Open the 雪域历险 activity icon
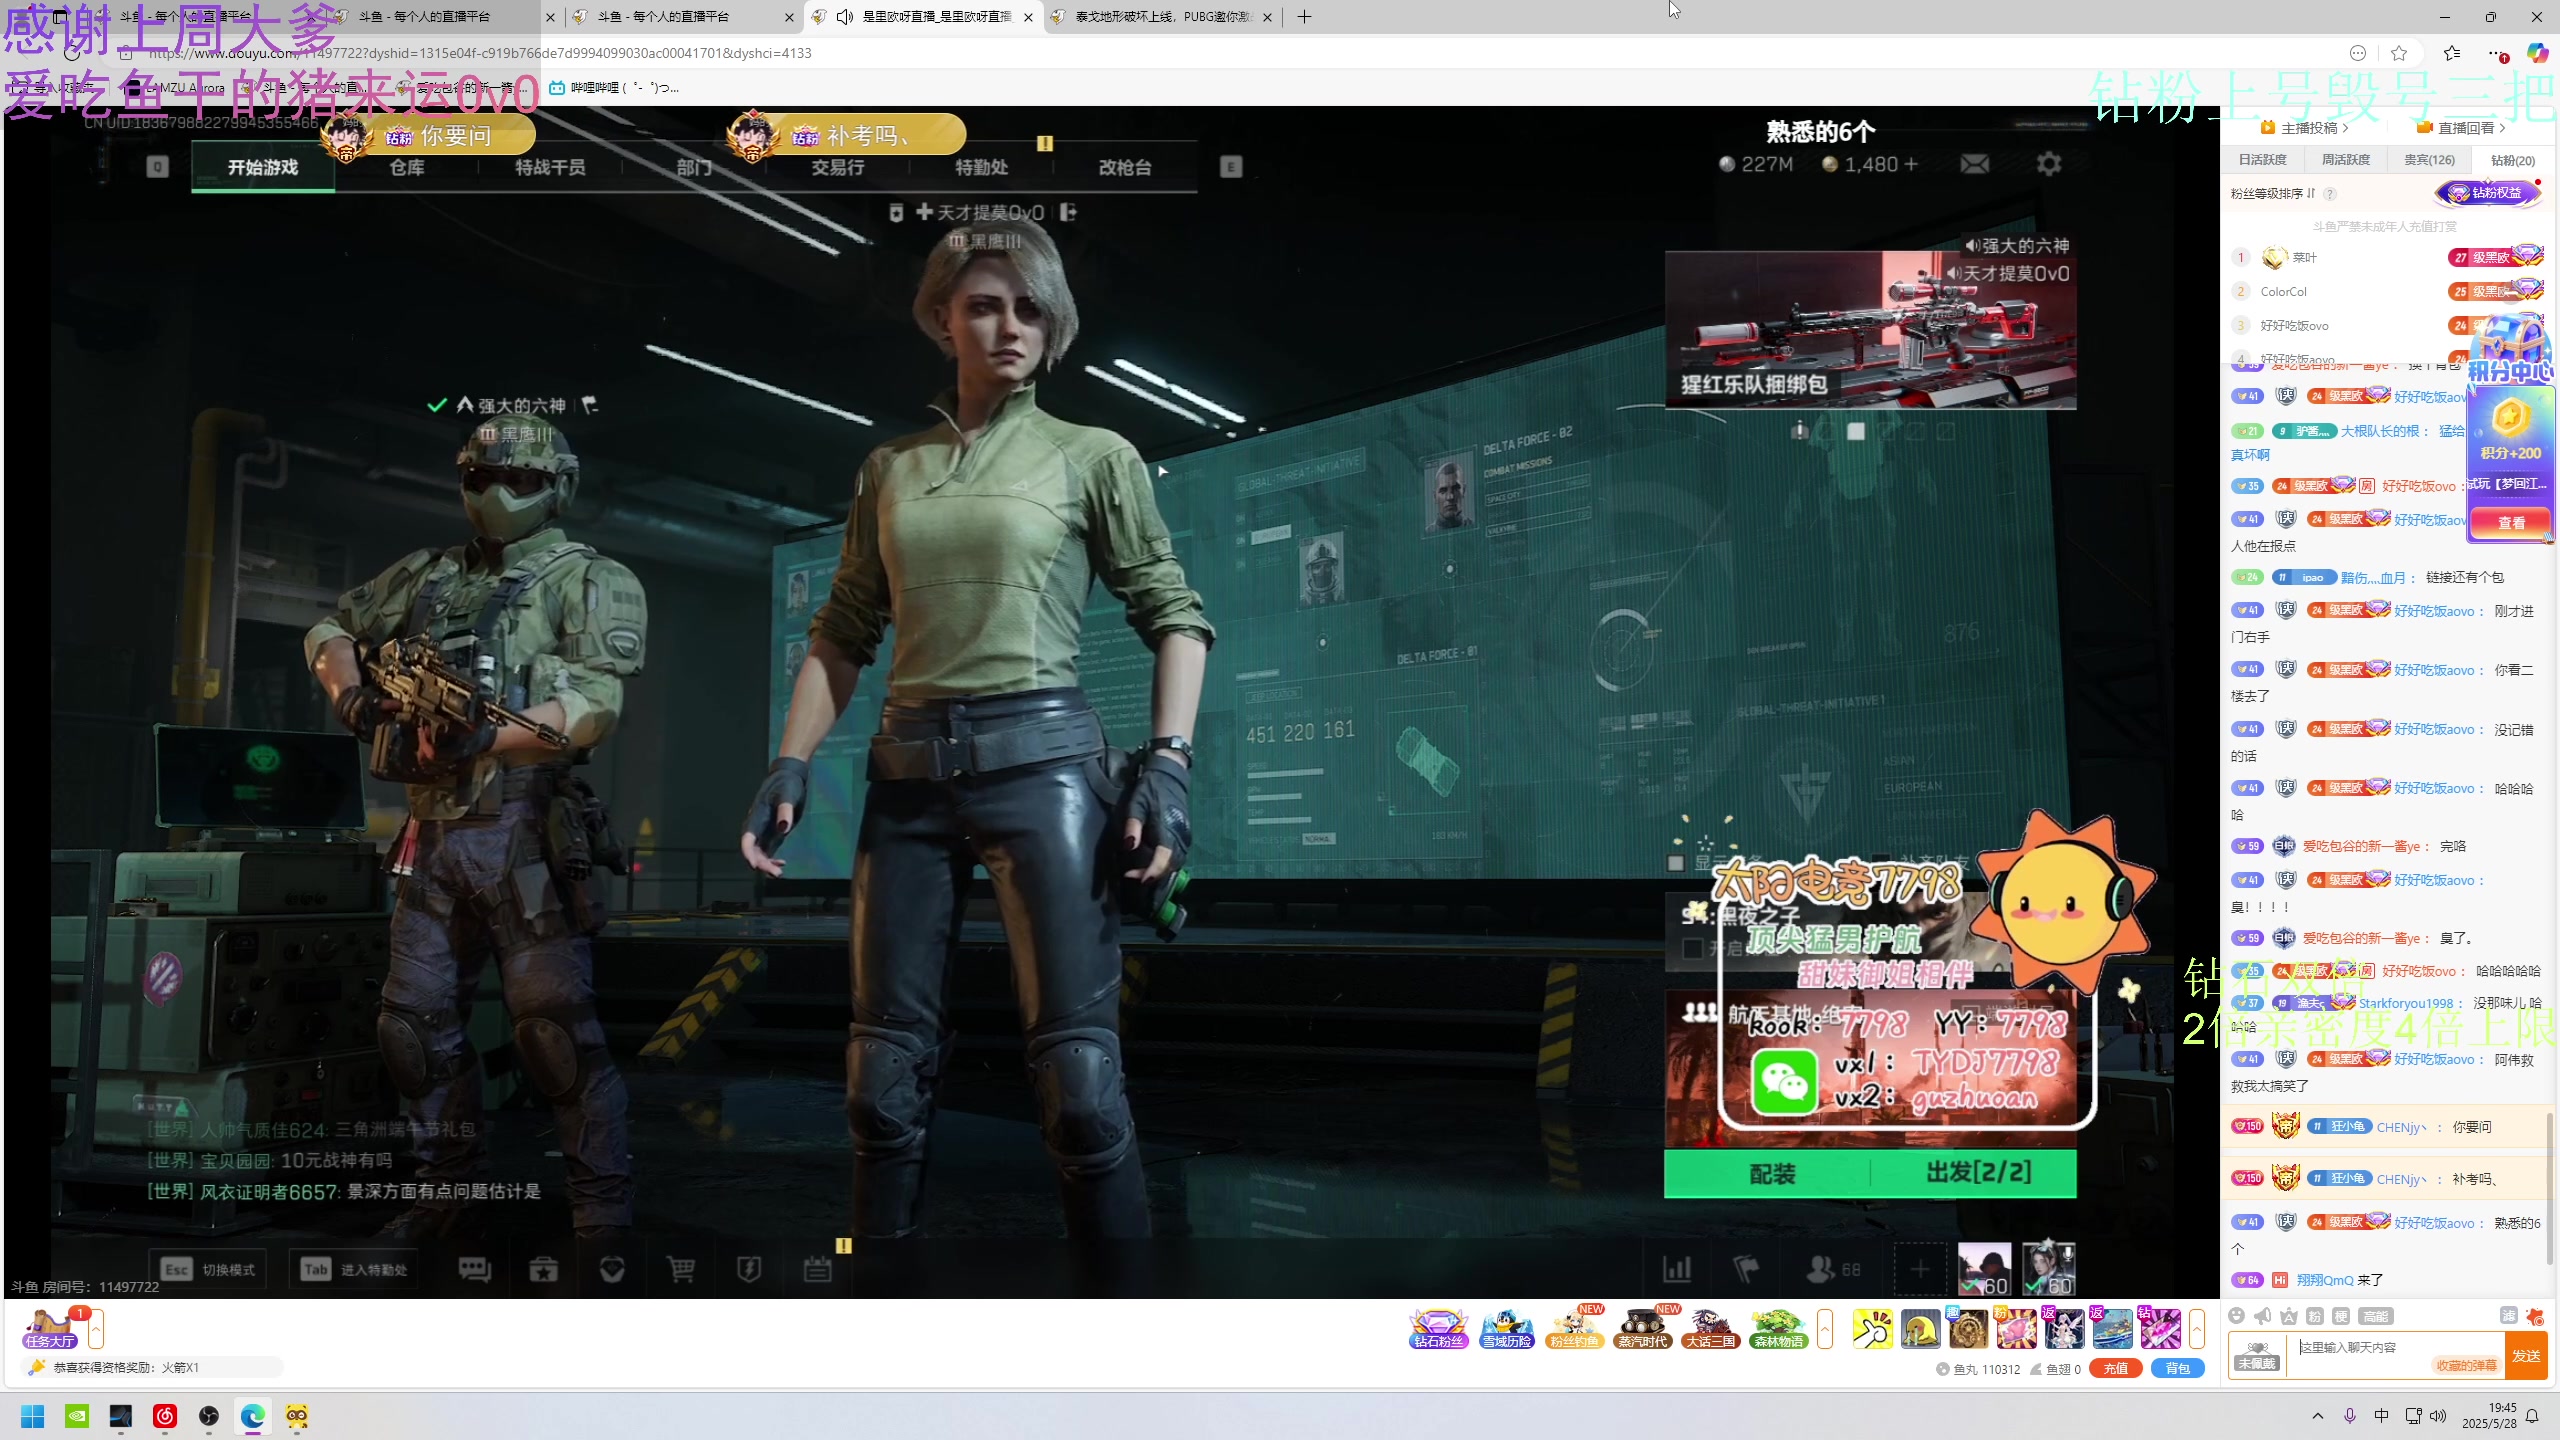The image size is (2560, 1440). (1507, 1329)
